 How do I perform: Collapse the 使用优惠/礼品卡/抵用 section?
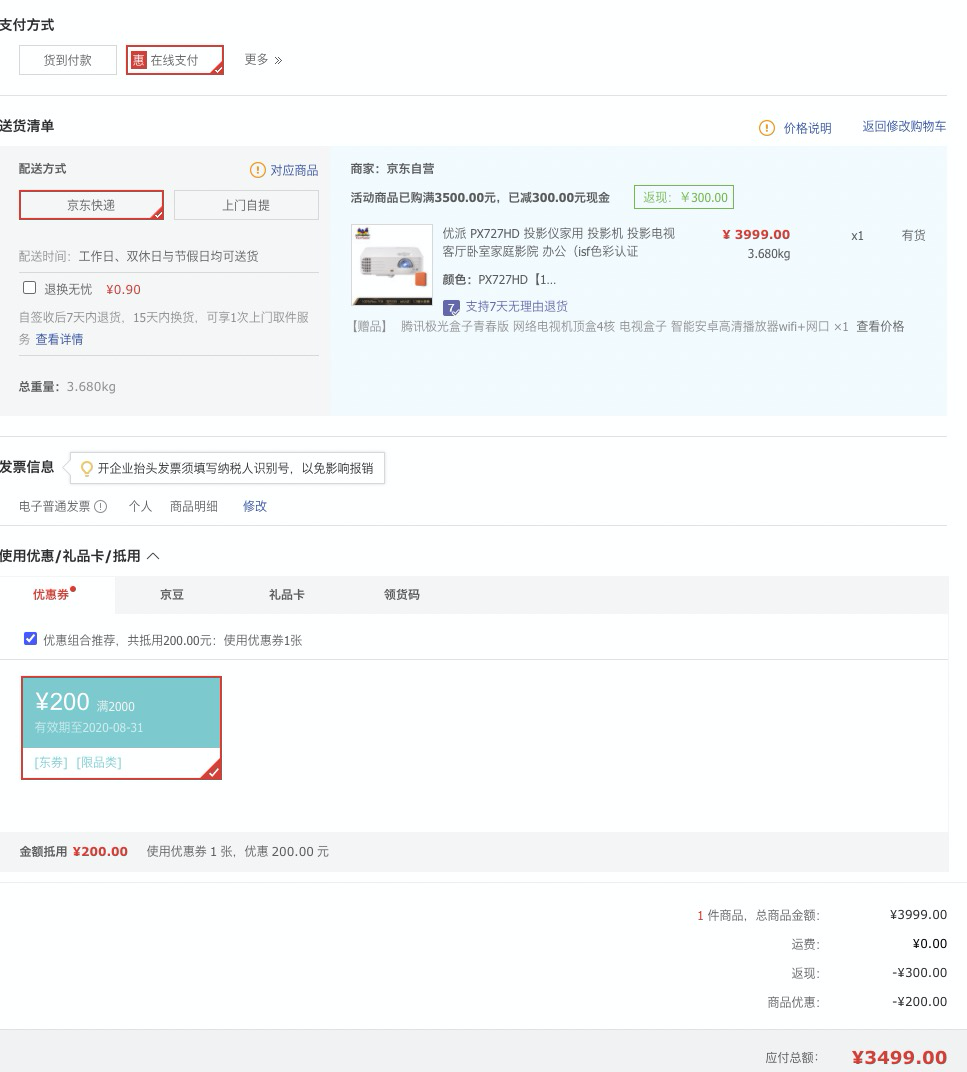153,556
